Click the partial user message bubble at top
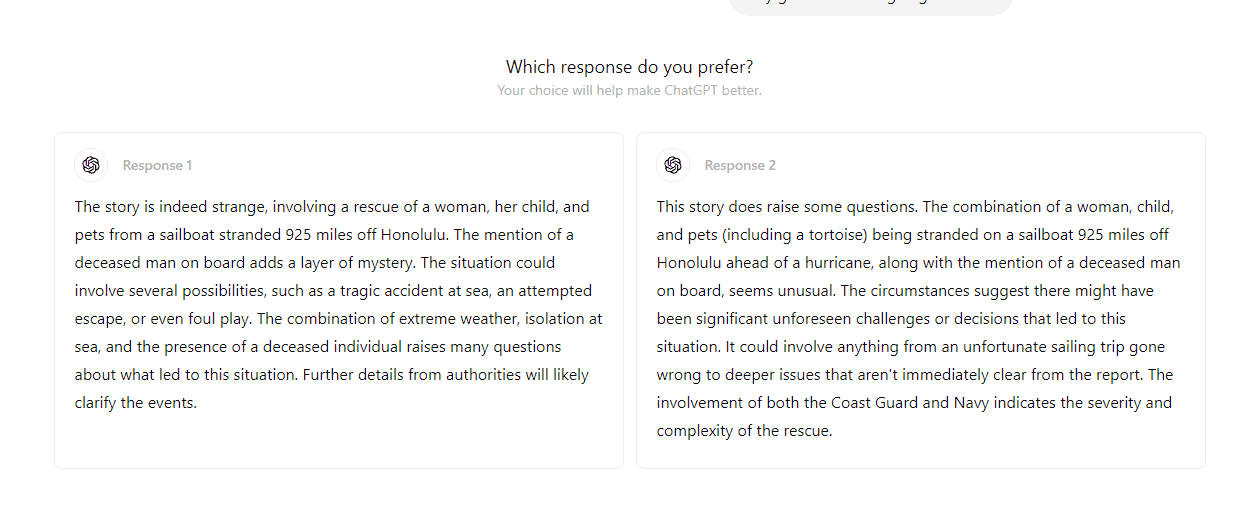Image resolution: width=1256 pixels, height=517 pixels. click(x=871, y=5)
